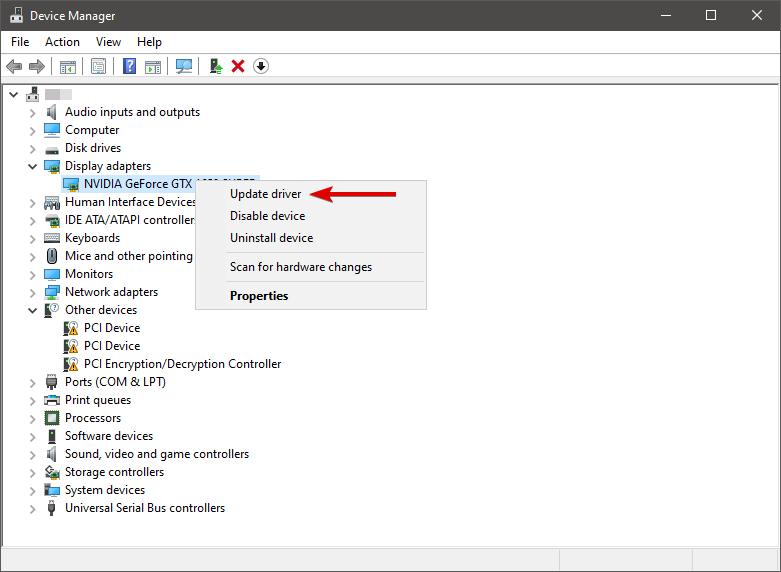Screen dimensions: 781x572
Task: Expand the System devices category
Action: (x=33, y=491)
